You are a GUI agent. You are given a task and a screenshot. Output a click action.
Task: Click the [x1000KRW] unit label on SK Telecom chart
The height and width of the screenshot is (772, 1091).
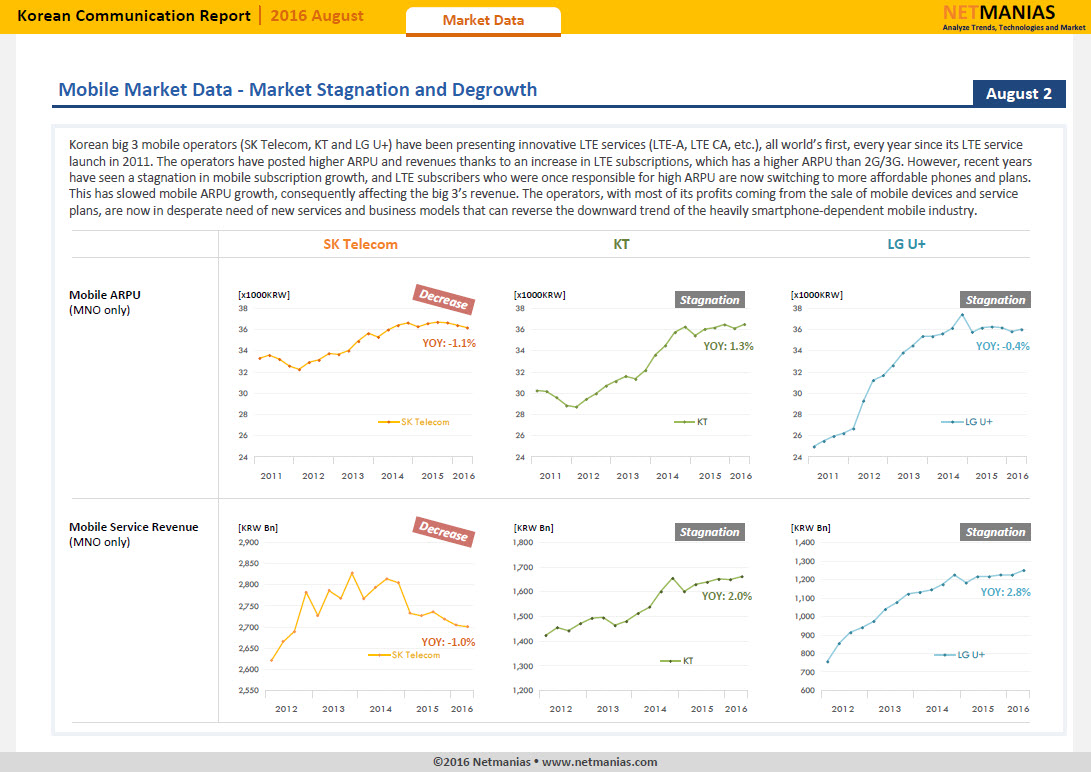coord(264,295)
